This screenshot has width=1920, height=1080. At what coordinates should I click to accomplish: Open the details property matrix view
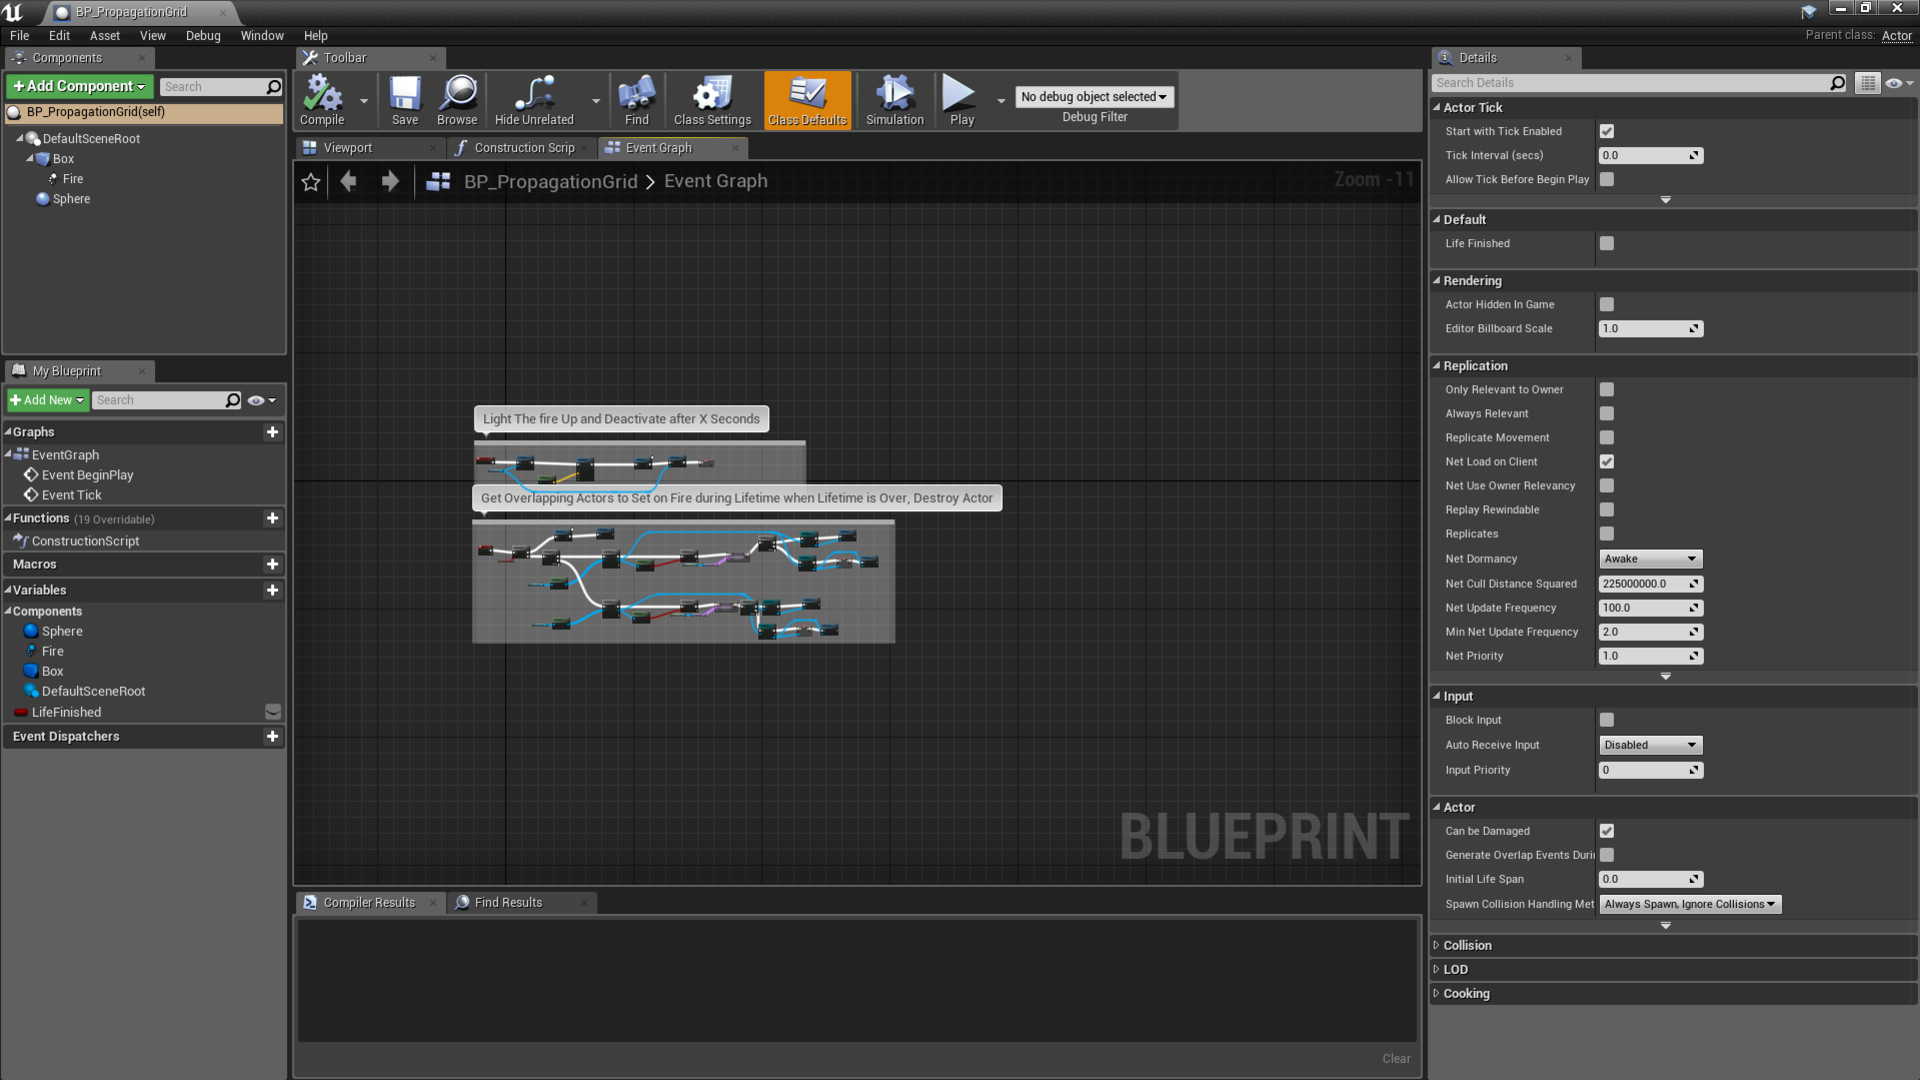coord(1868,83)
